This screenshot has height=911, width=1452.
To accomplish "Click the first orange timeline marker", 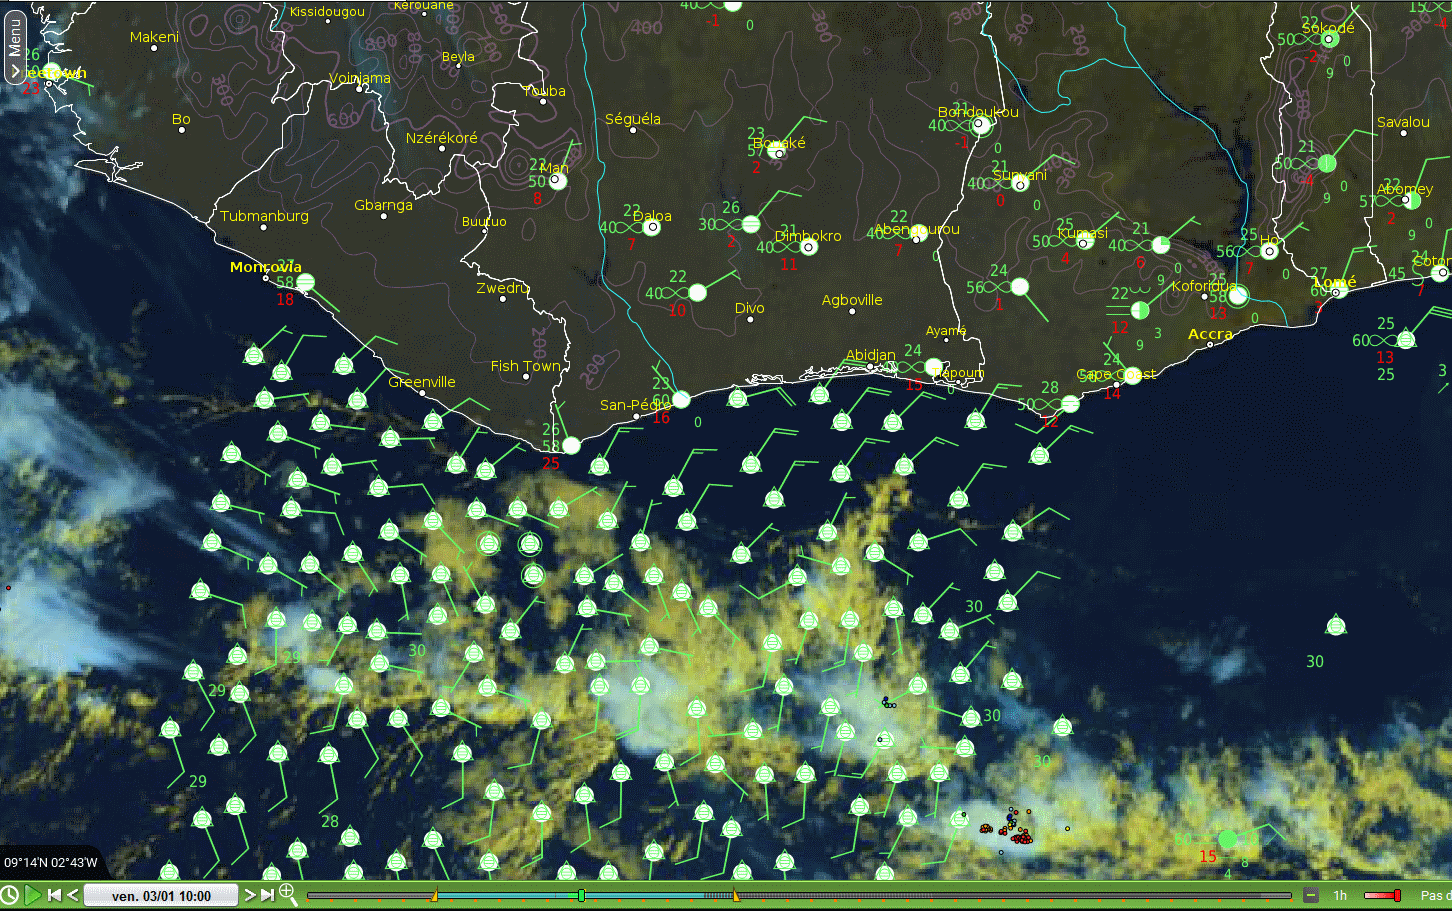I will pos(434,896).
